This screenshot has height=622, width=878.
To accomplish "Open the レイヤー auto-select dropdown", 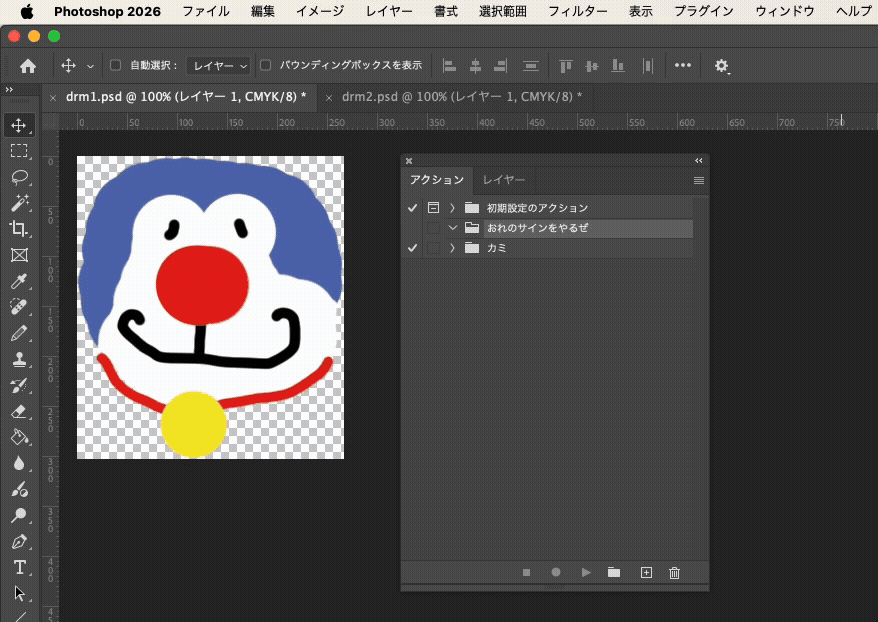I will (218, 66).
